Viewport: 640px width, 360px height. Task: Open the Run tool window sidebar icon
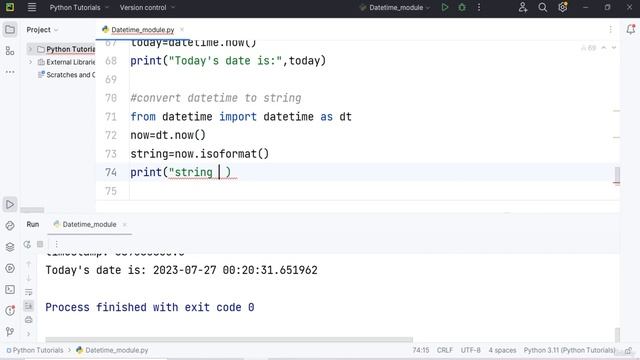[10, 204]
